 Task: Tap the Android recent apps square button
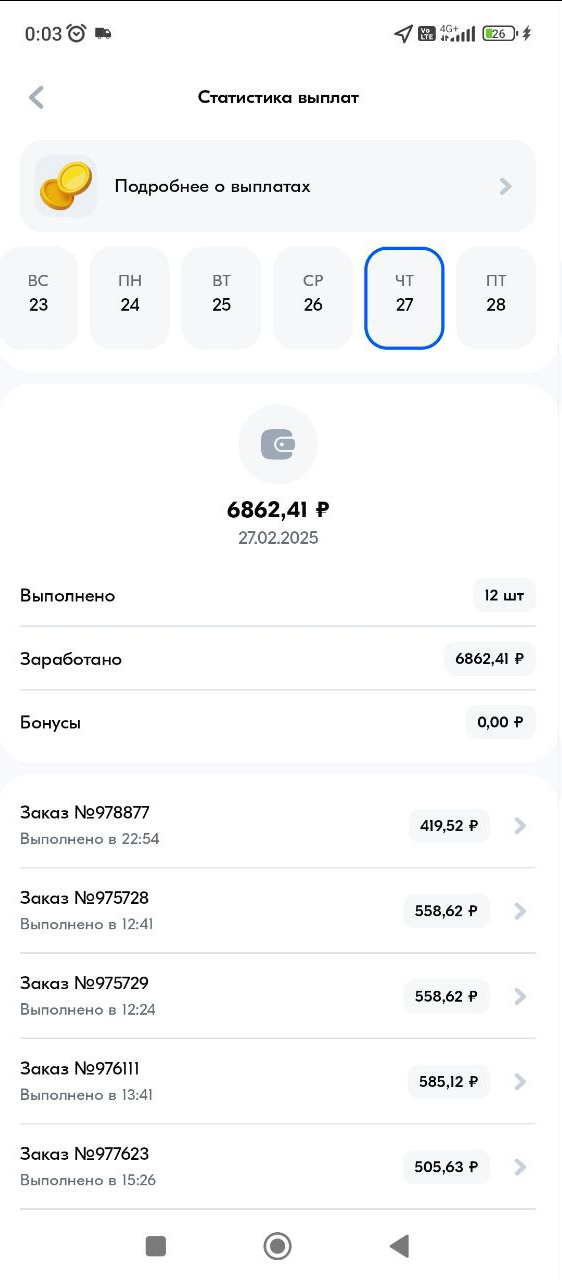(x=155, y=1245)
